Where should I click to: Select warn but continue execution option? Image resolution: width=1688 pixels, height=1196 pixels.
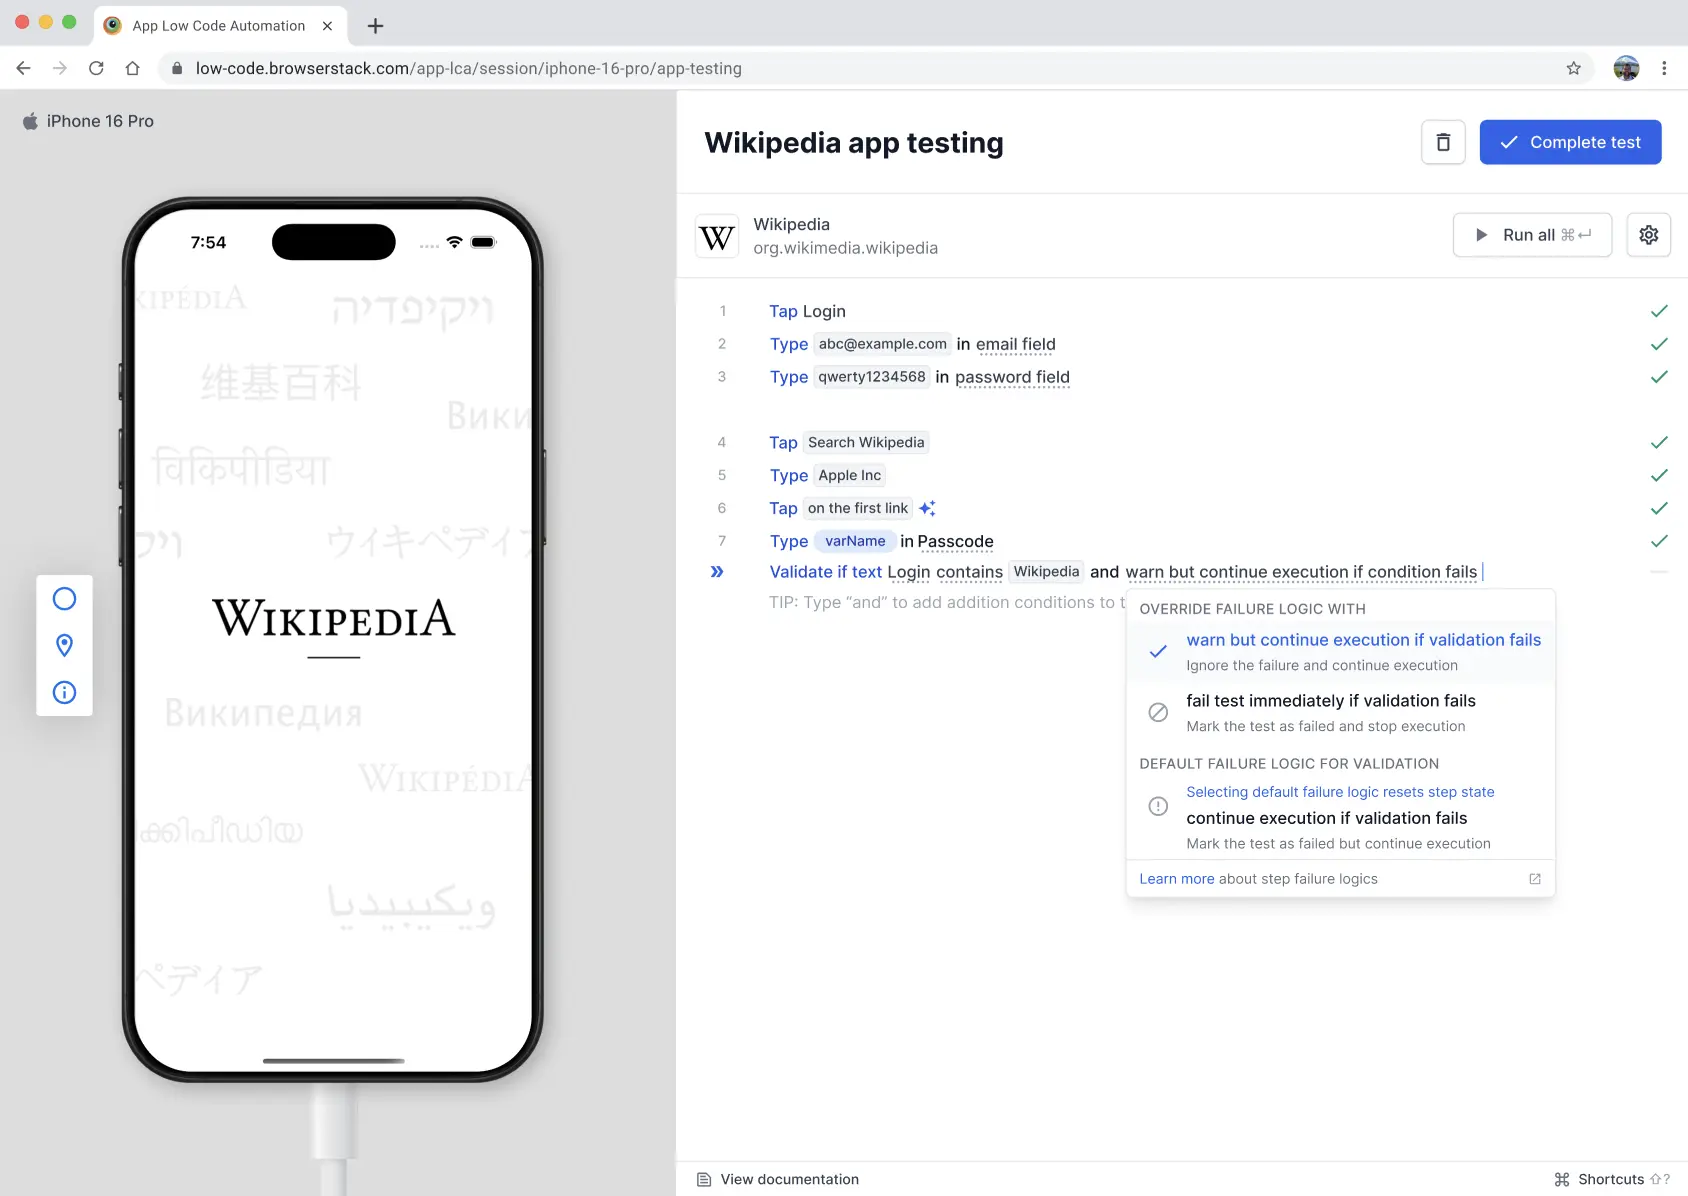coord(1362,641)
